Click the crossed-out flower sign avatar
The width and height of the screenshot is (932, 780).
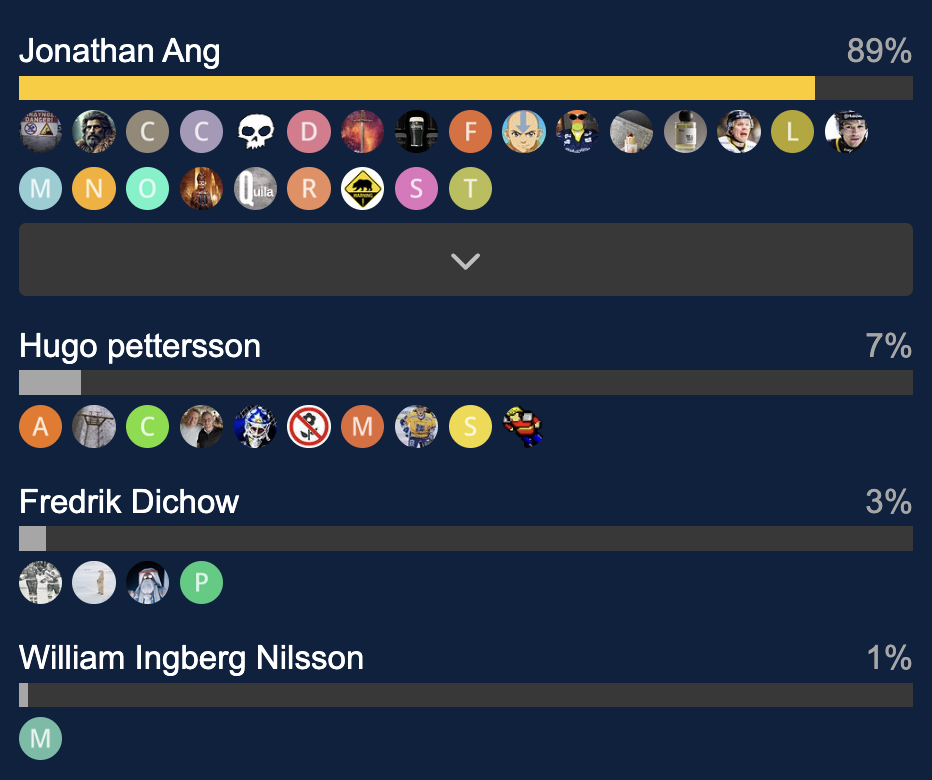309,427
